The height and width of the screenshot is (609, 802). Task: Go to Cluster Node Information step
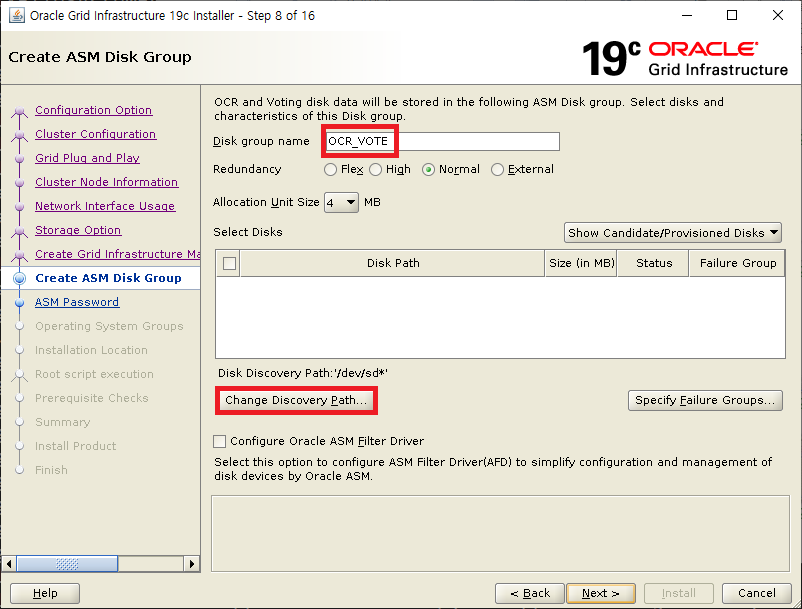click(x=106, y=182)
